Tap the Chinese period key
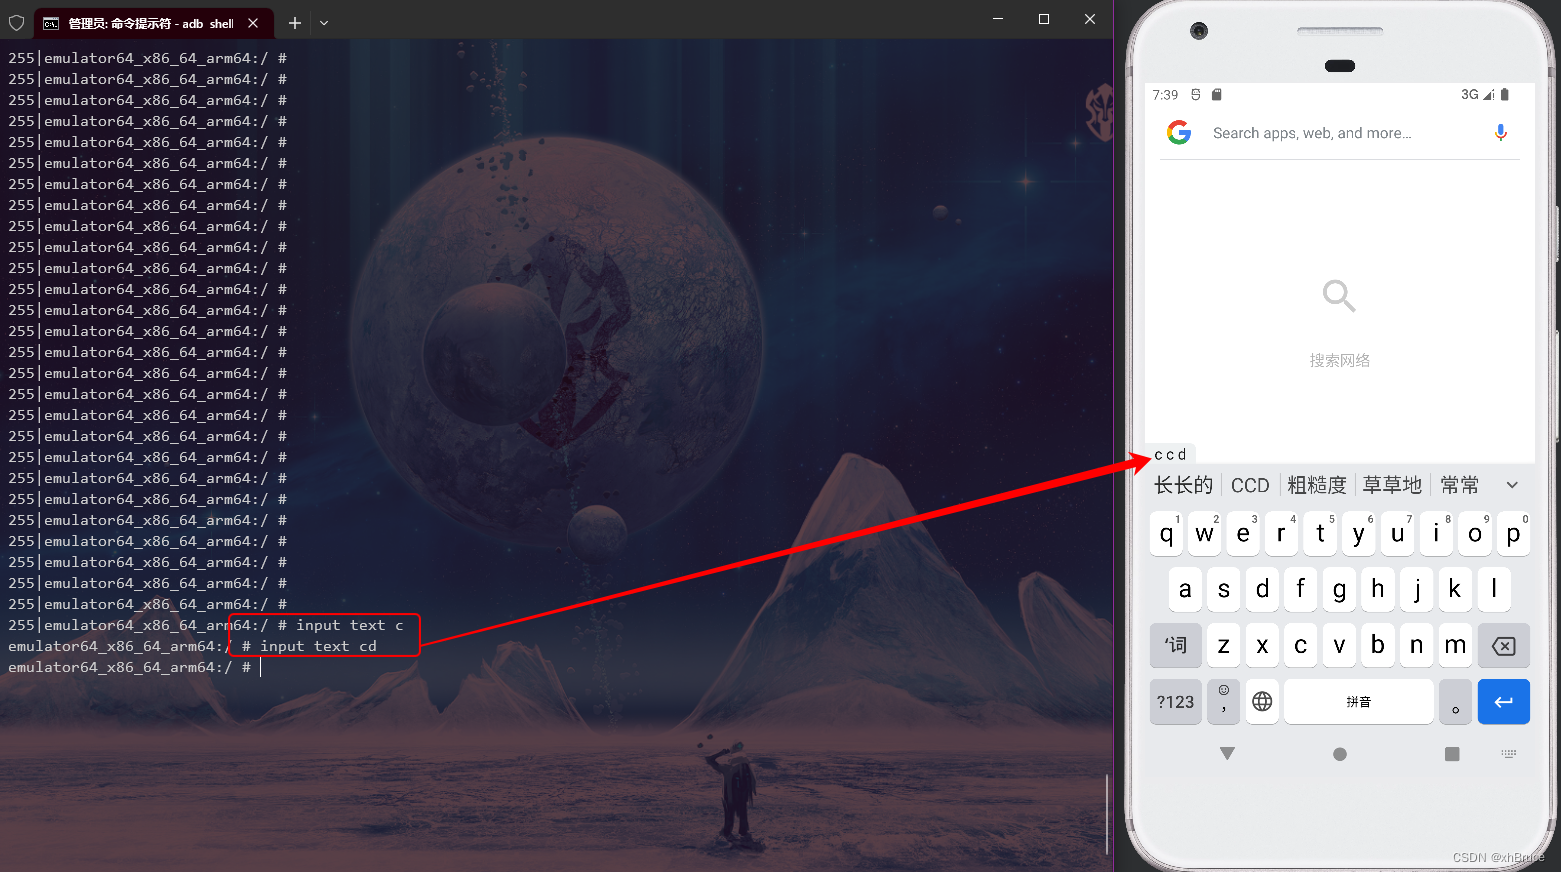 point(1455,701)
